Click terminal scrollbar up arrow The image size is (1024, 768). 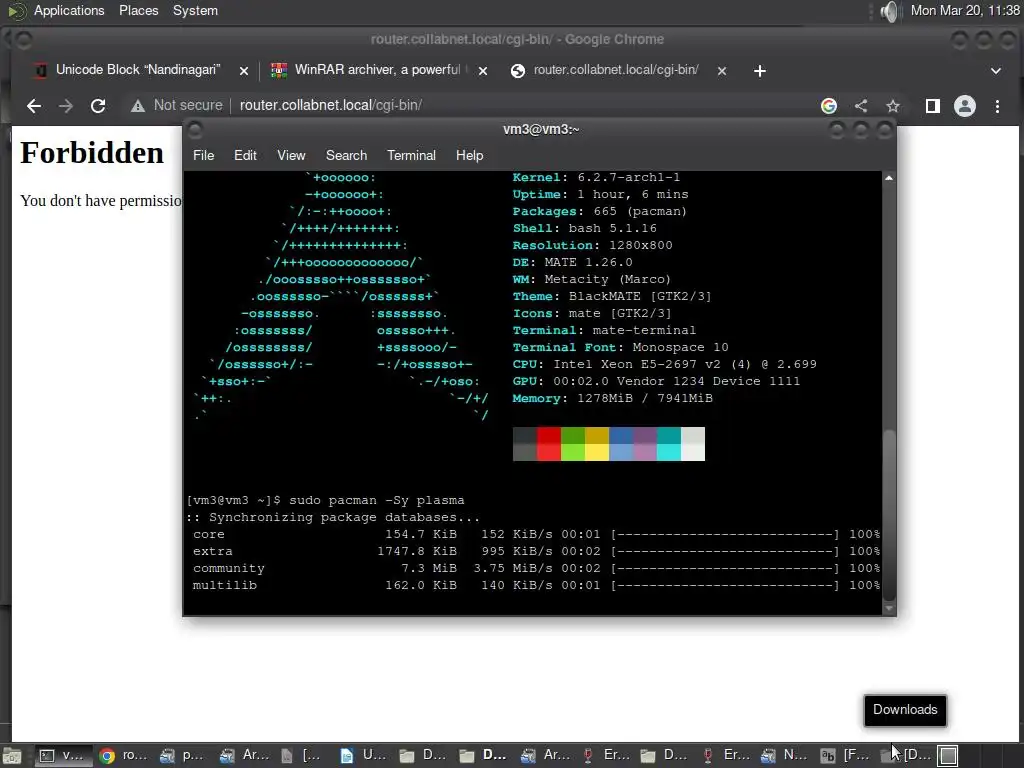click(x=889, y=178)
